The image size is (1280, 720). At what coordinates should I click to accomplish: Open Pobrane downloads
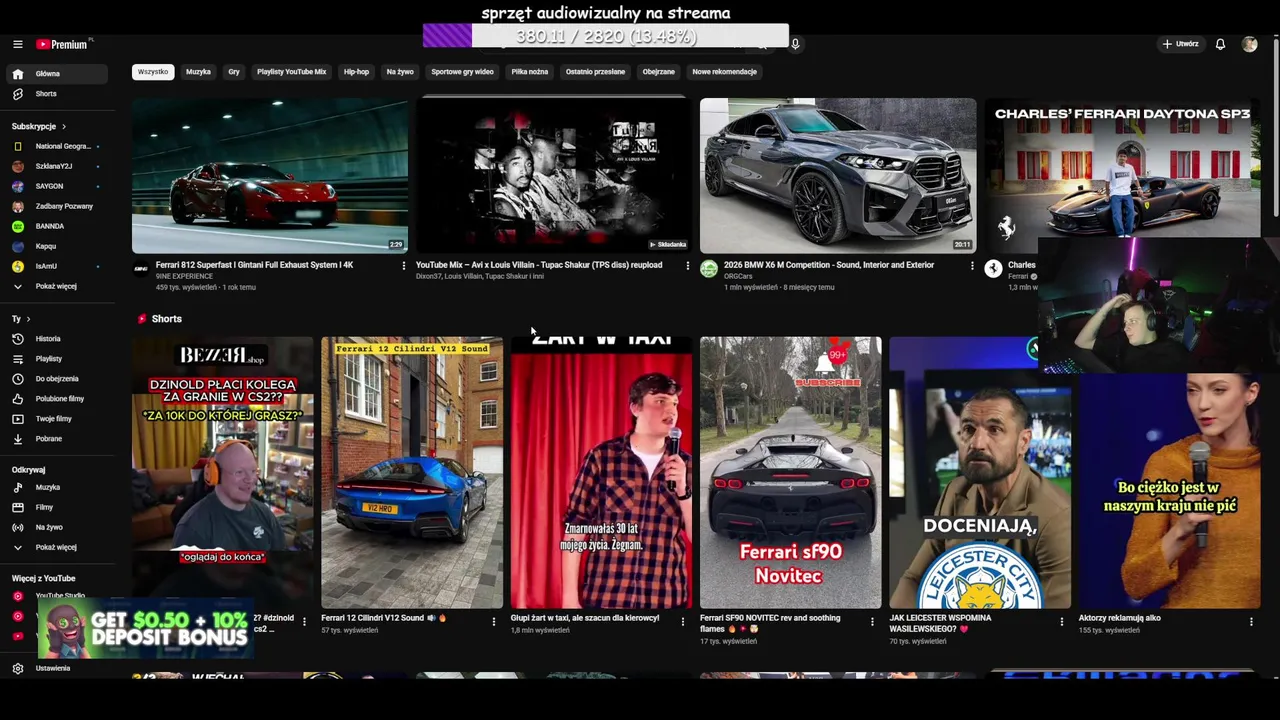[56, 439]
